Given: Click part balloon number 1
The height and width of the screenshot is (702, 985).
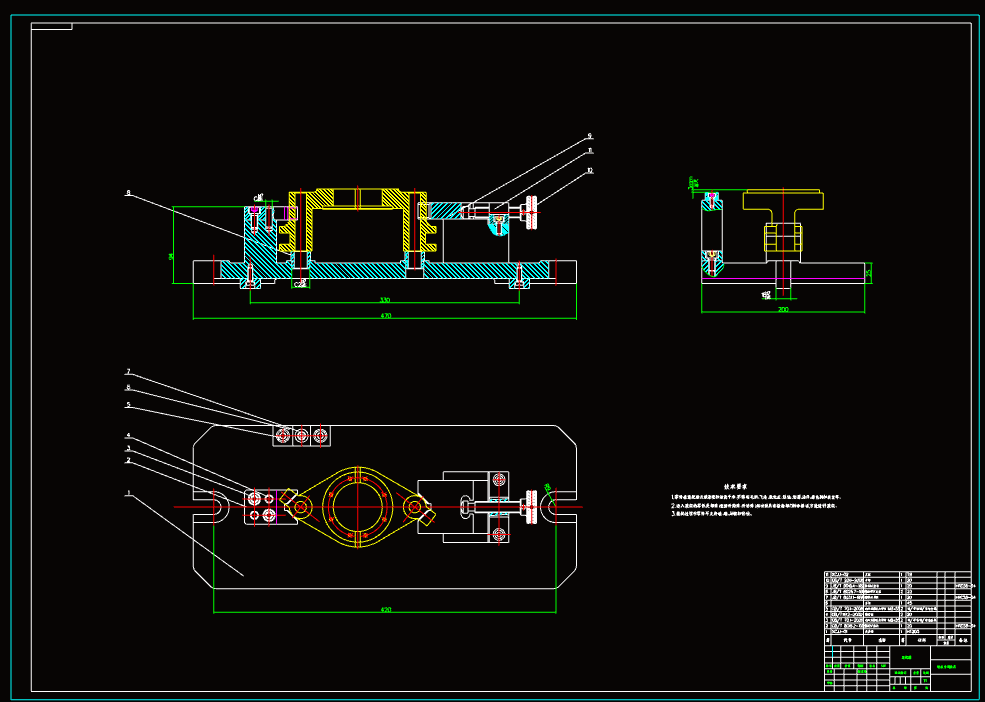Looking at the screenshot, I should click(x=128, y=493).
